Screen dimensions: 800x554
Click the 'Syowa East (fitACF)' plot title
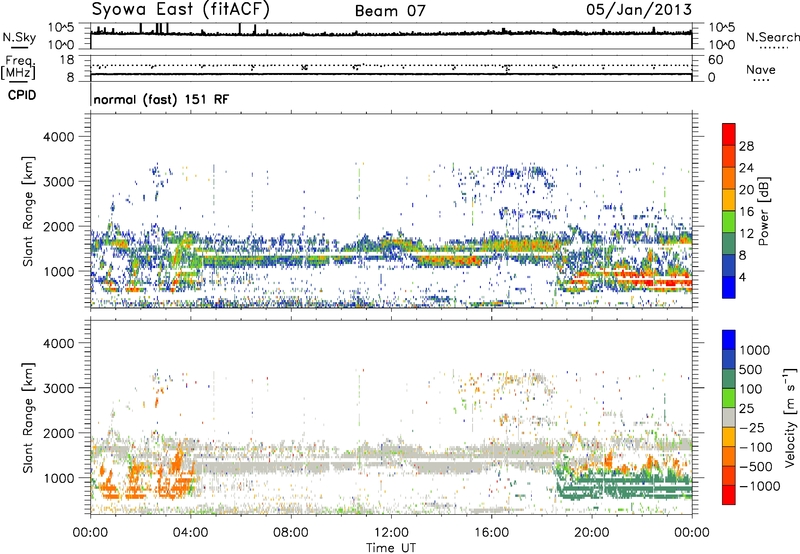[x=181, y=9]
